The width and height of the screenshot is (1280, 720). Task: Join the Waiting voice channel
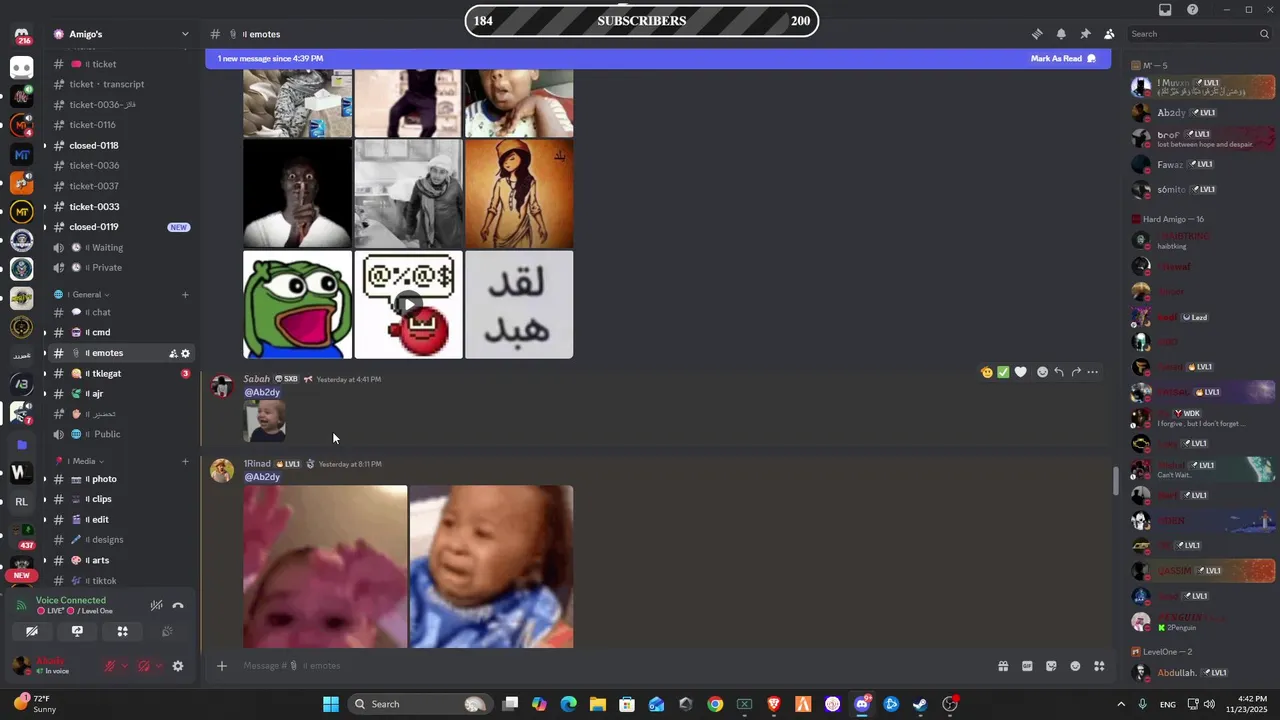(x=121, y=247)
